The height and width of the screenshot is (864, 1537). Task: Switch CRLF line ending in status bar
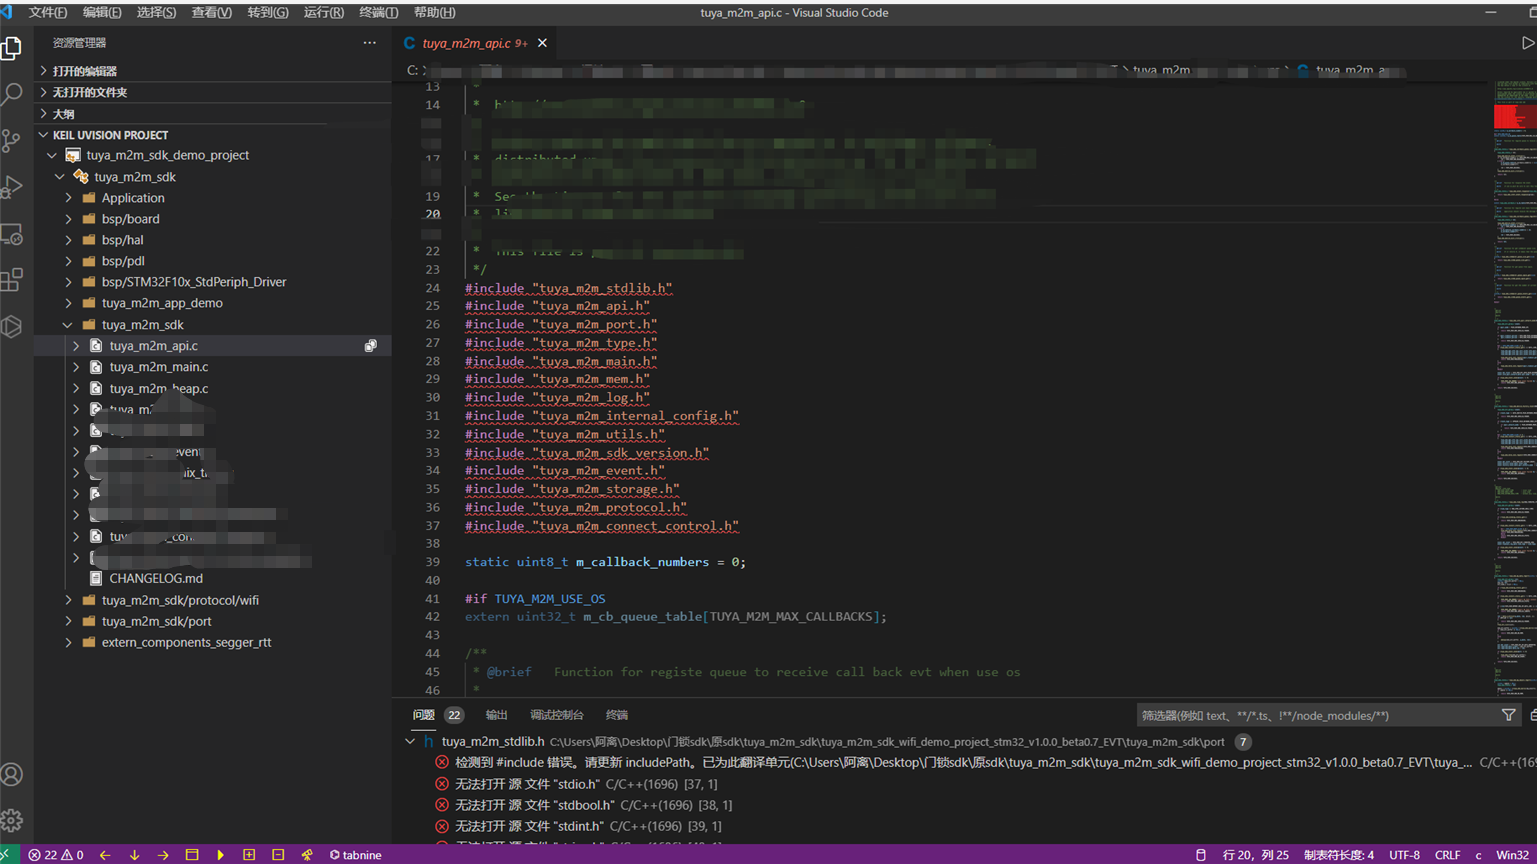click(1449, 855)
